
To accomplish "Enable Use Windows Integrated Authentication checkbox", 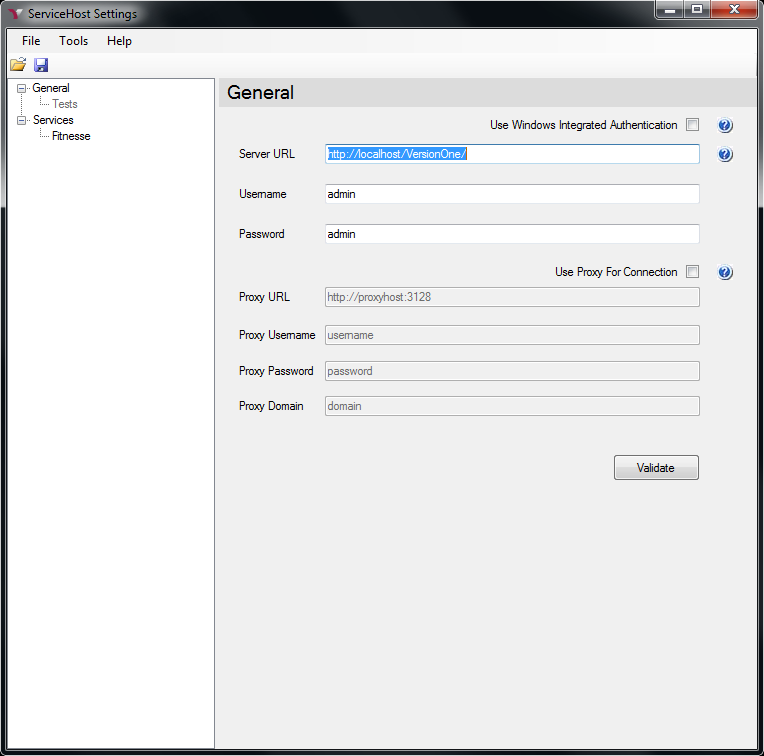I will (692, 125).
